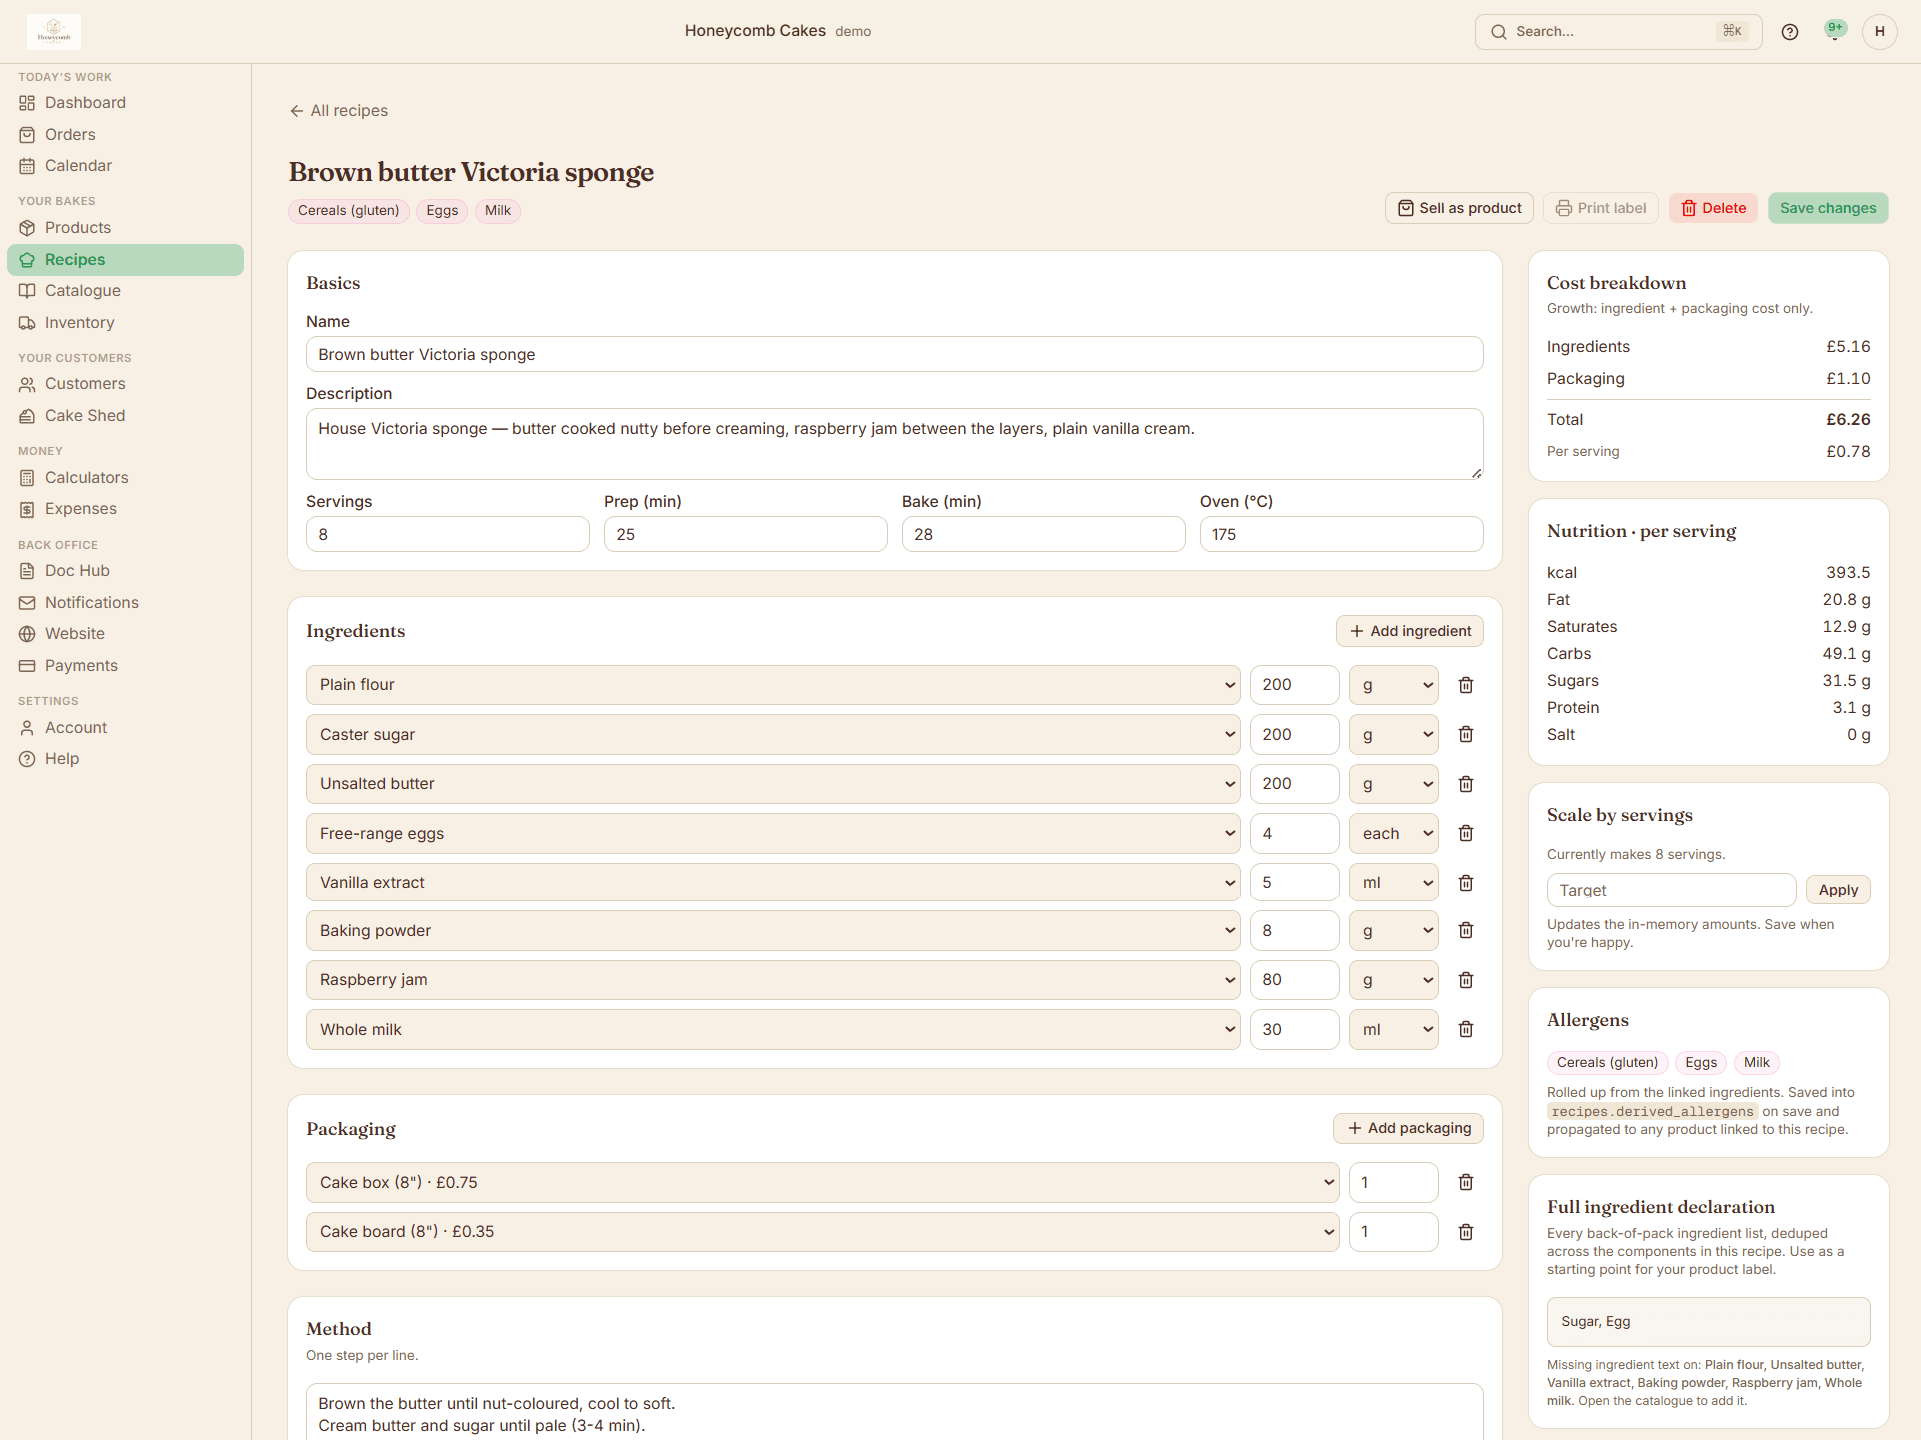Go to Expenses in sidebar
Image resolution: width=1921 pixels, height=1440 pixels.
click(x=125, y=509)
